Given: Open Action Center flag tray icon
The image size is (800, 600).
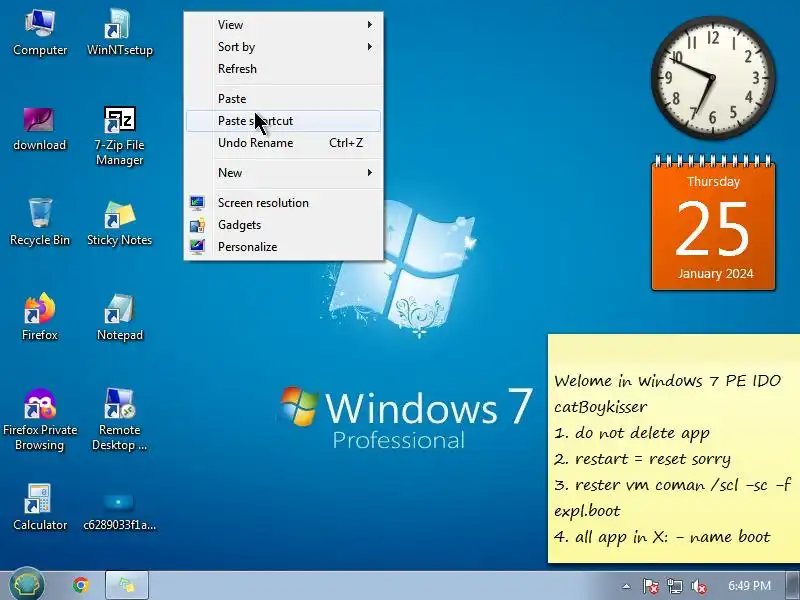Looking at the screenshot, I should coord(650,586).
